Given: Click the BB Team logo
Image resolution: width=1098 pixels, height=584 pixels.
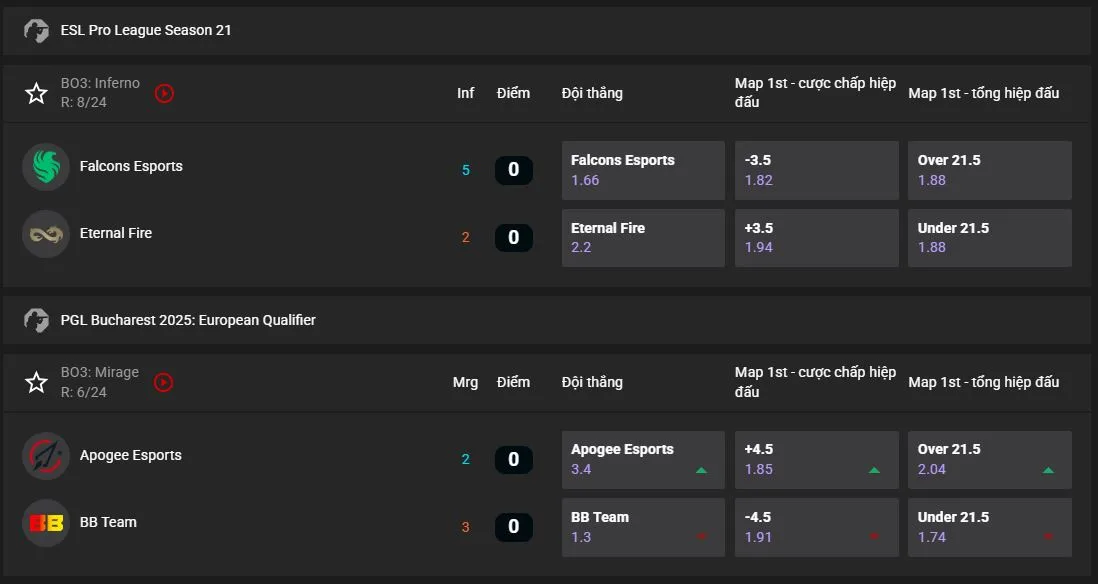Looking at the screenshot, I should (46, 522).
